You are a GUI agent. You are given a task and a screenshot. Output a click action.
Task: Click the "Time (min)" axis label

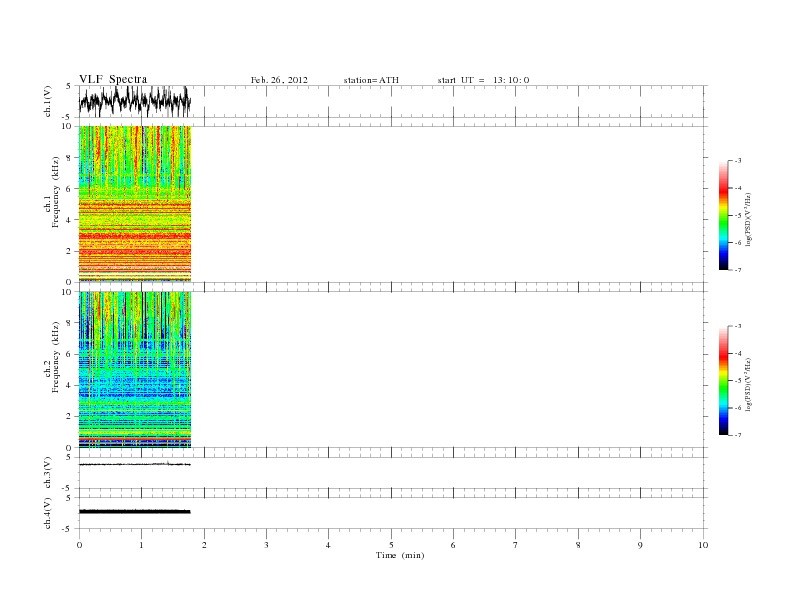pos(400,555)
